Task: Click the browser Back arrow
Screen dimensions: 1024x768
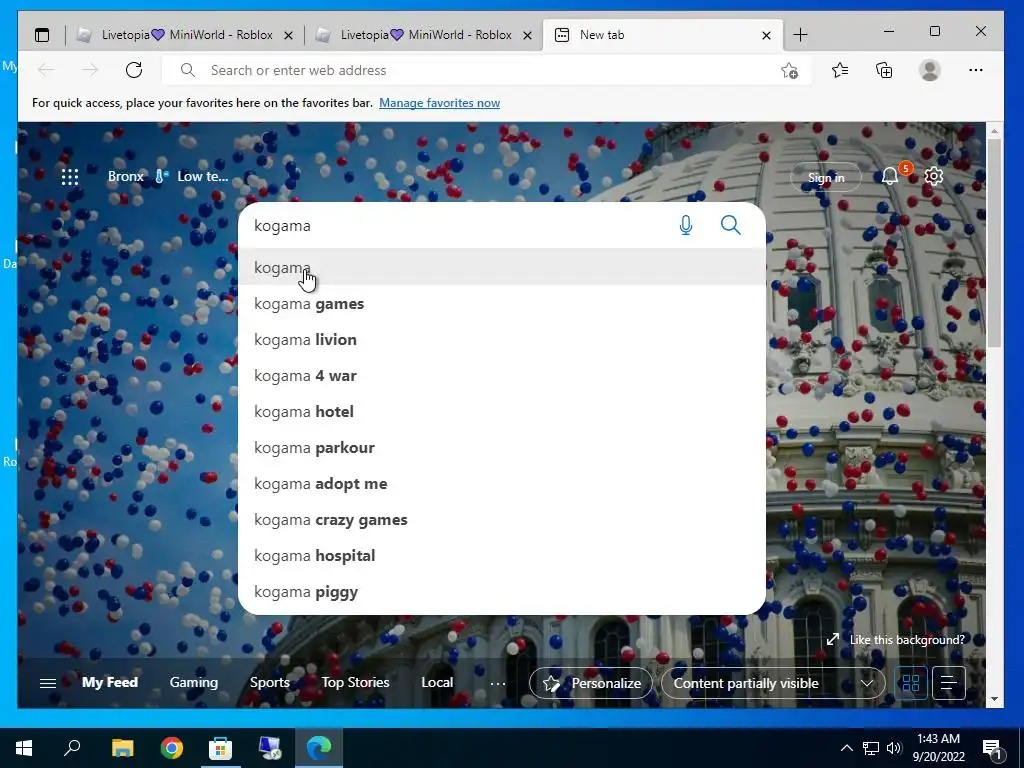Action: (x=46, y=70)
